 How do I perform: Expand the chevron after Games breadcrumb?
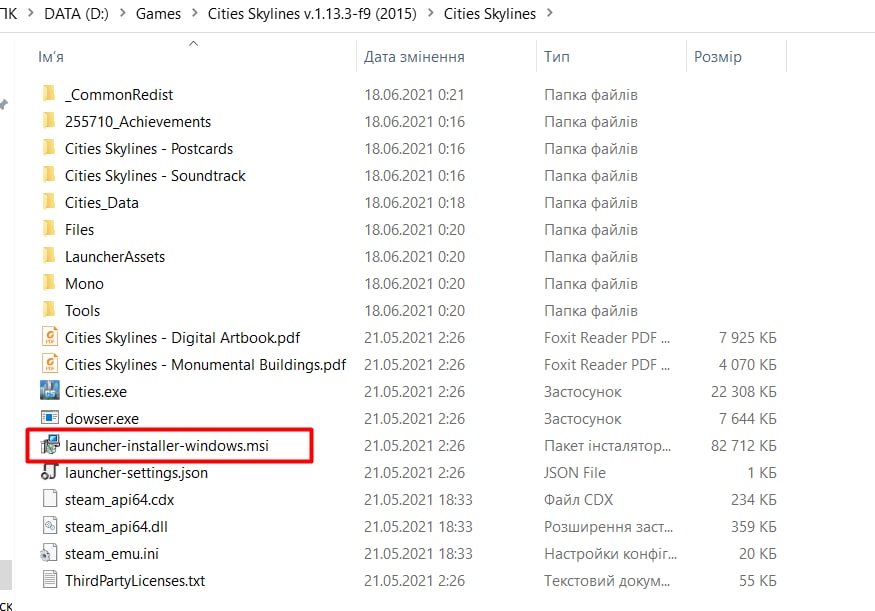(195, 13)
